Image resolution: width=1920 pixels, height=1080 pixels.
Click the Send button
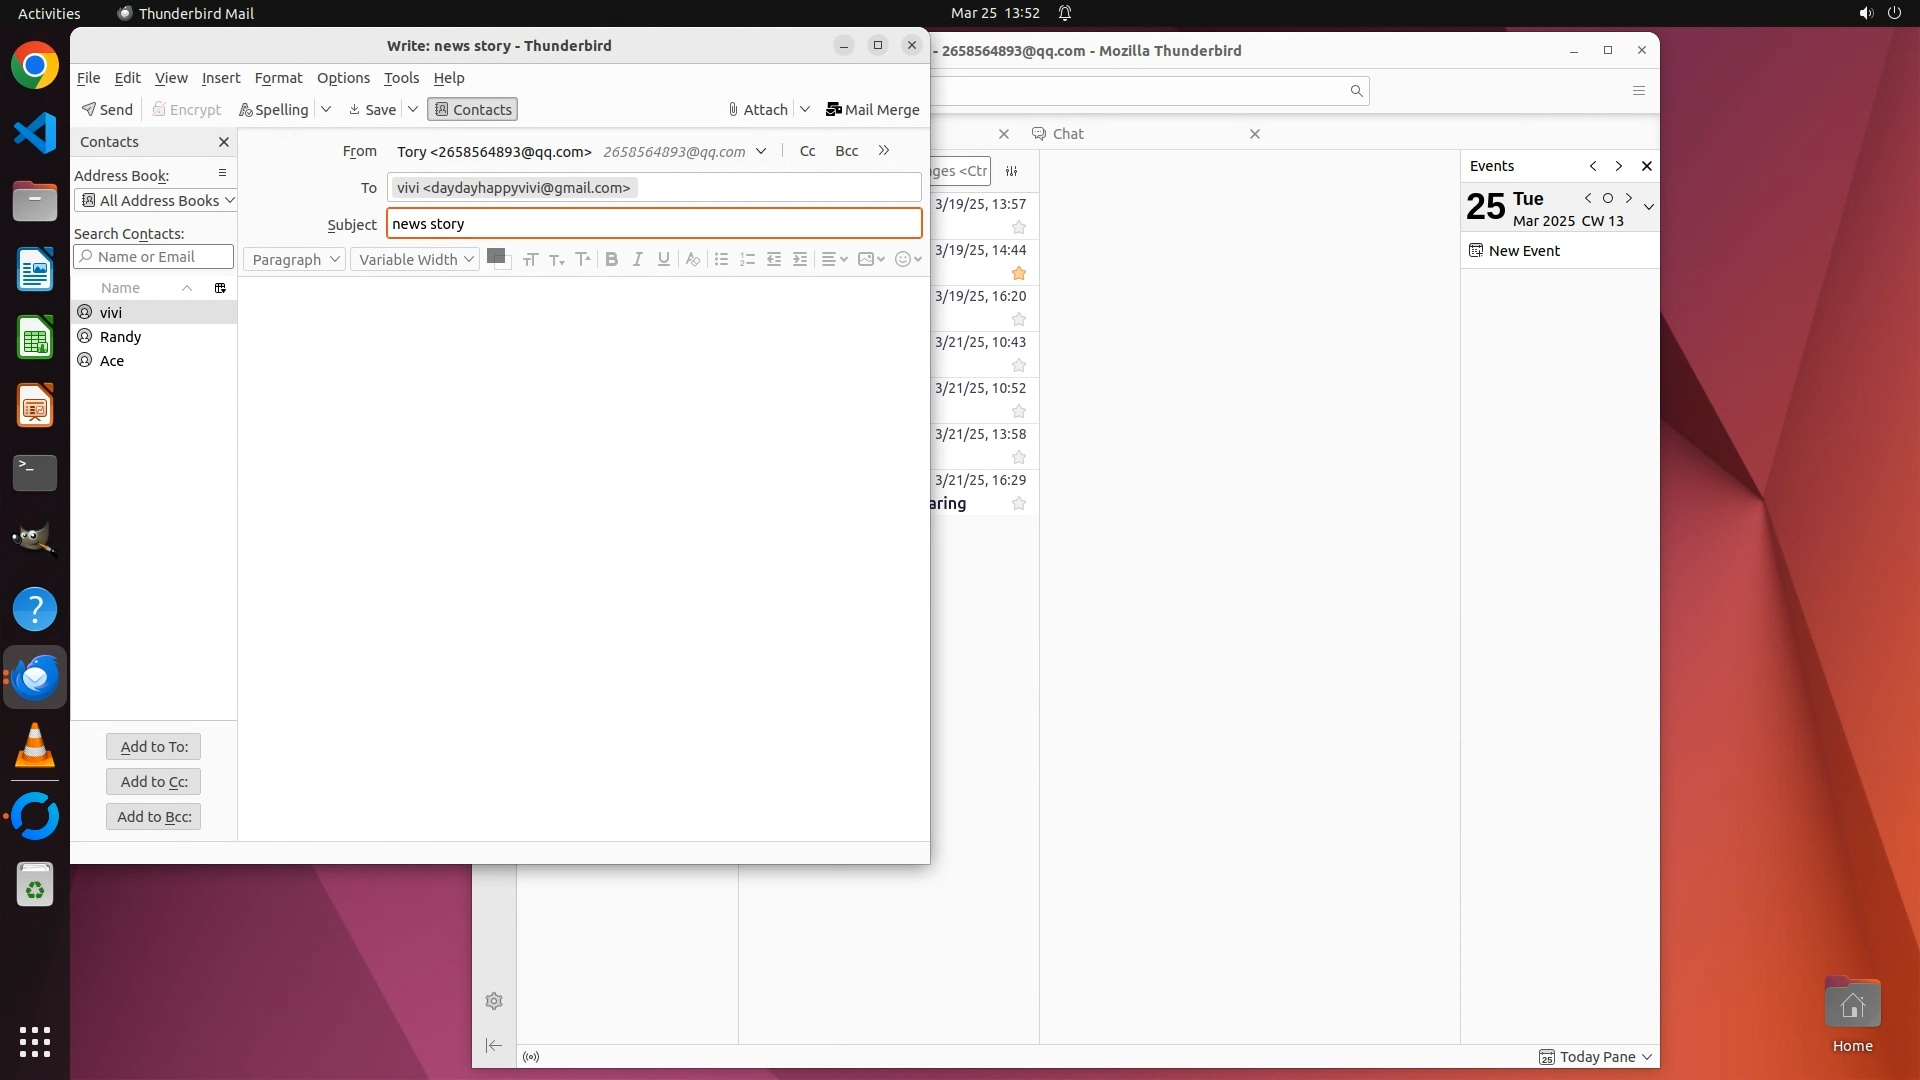[107, 110]
